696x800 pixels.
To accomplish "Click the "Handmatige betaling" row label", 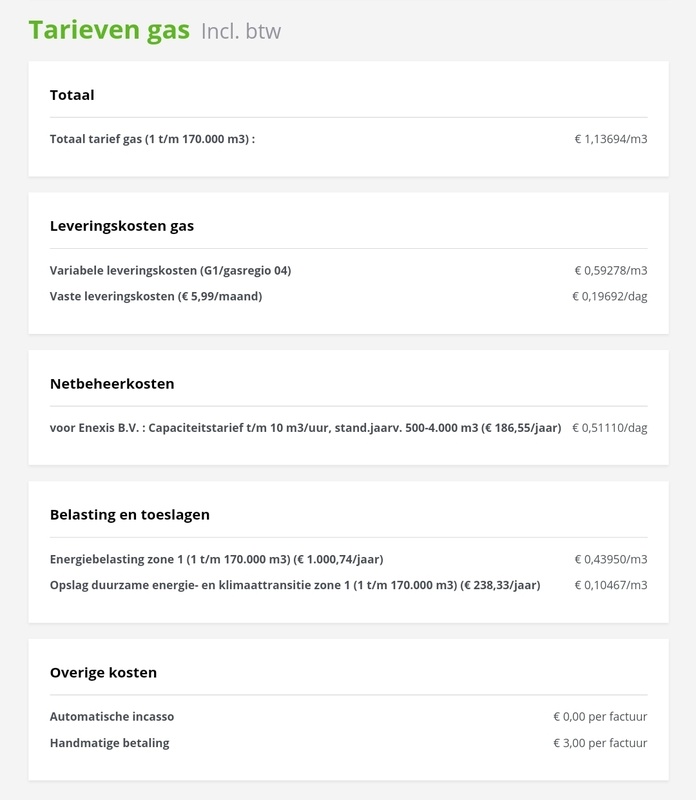I will [x=110, y=743].
